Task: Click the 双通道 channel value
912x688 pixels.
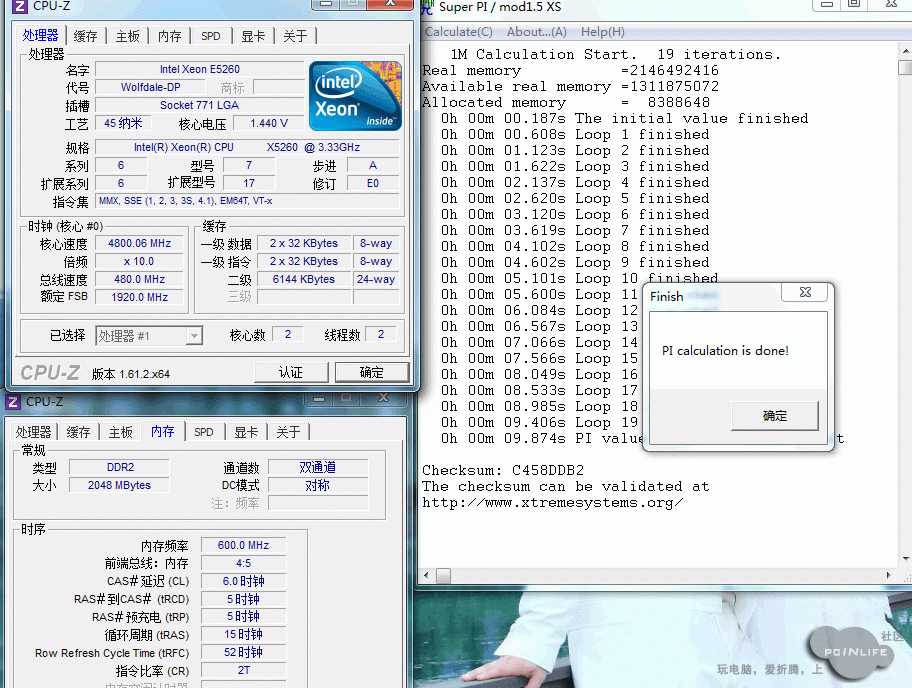Action: click(x=318, y=467)
